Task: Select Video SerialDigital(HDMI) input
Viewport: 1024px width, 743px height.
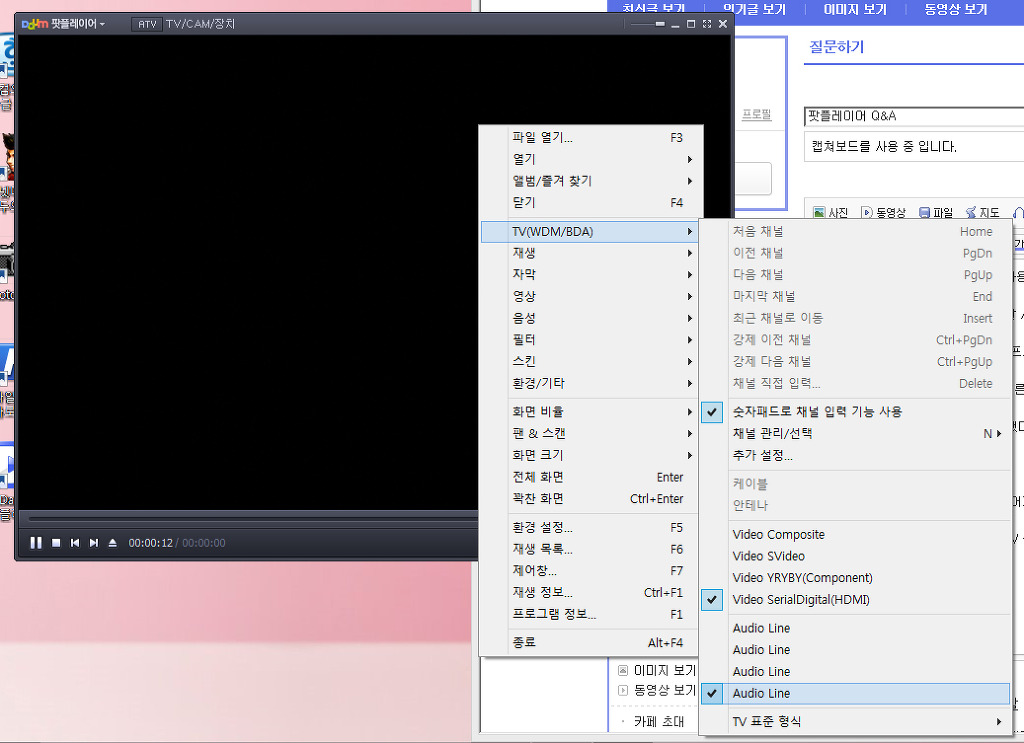Action: 800,600
